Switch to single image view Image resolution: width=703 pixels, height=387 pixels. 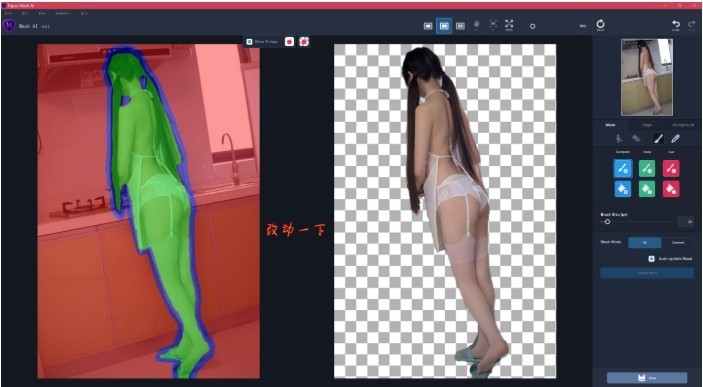[428, 26]
